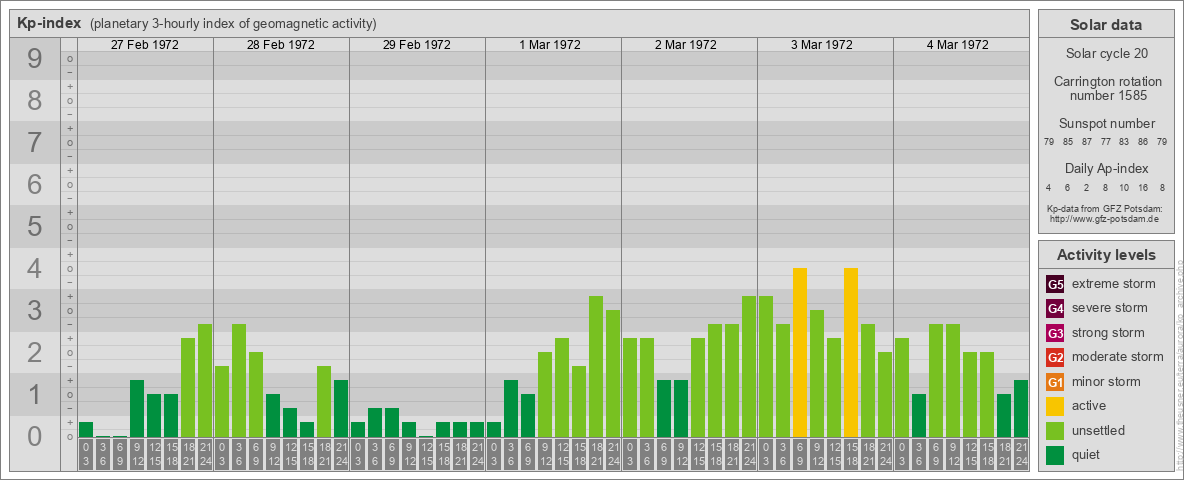Click the light green unsettled swatch
1184x480 pixels.
pyautogui.click(x=1055, y=430)
